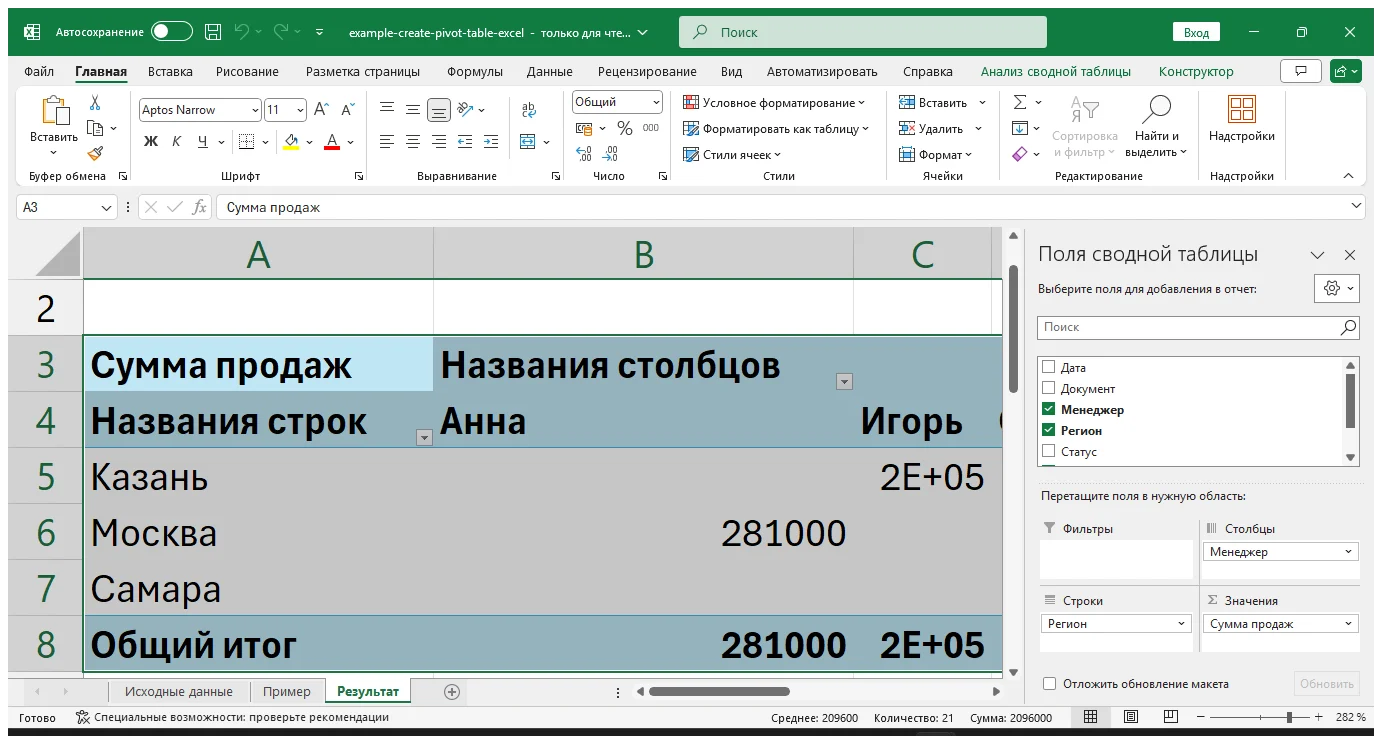Image resolution: width=1382 pixels, height=736 pixels.
Task: Click the top Поиск search box
Action: (x=863, y=32)
